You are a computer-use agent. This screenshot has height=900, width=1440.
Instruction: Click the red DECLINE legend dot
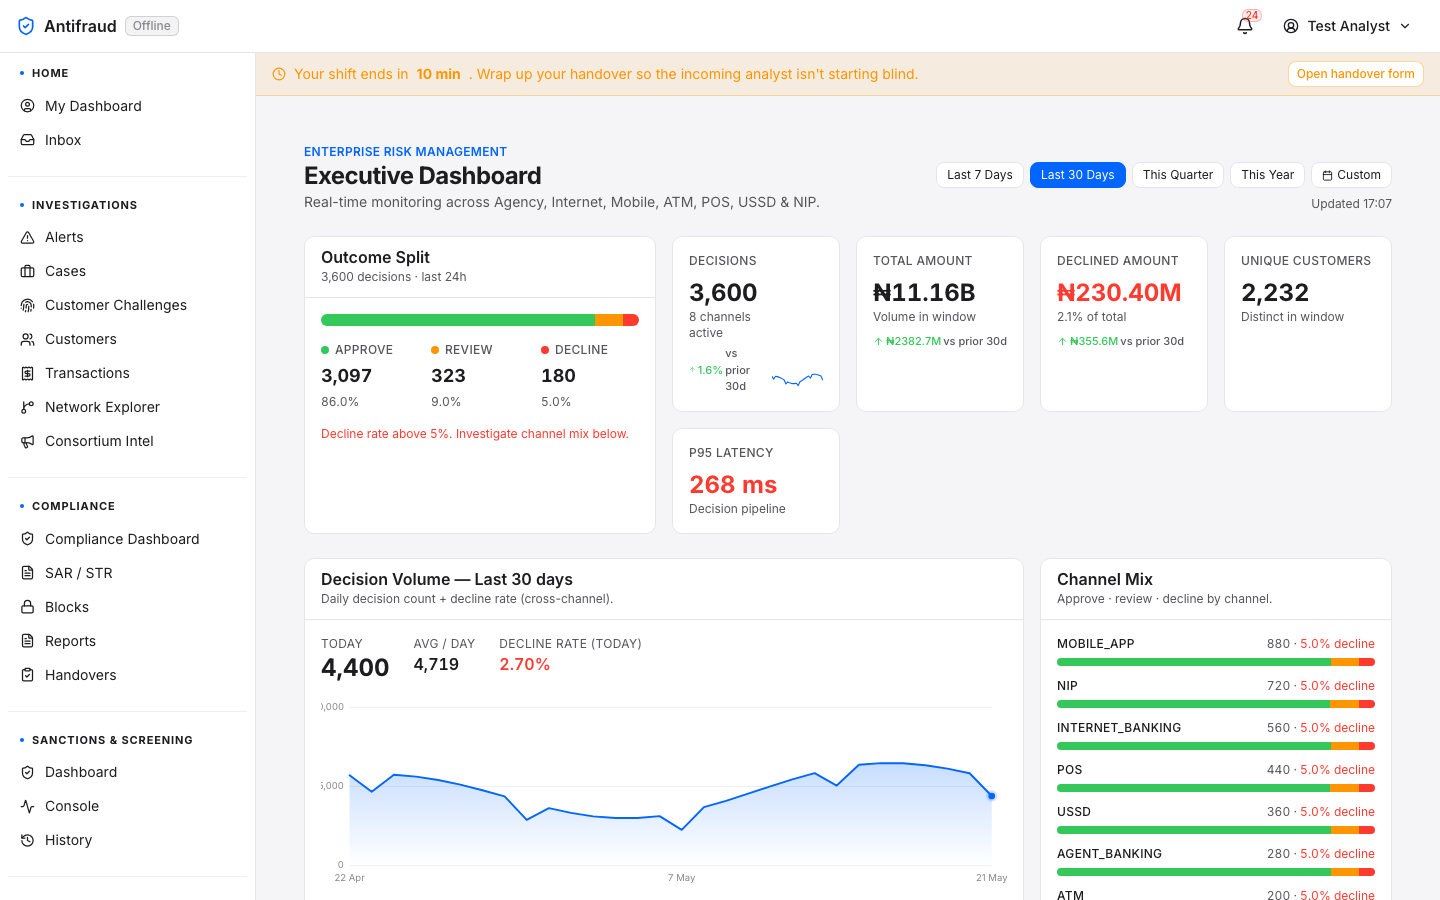point(545,350)
